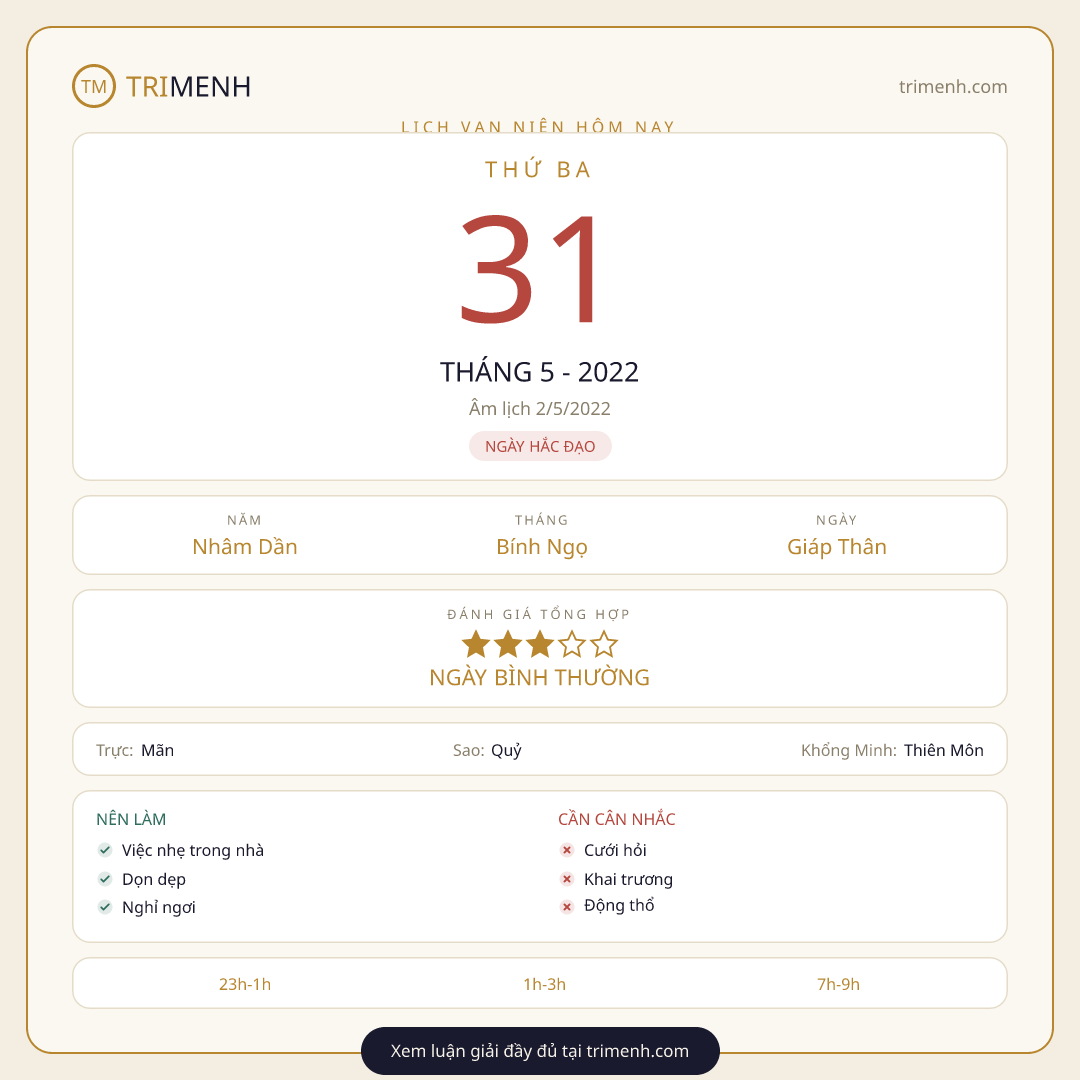1080x1080 pixels.
Task: Click the third filled rating star
Action: (540, 645)
